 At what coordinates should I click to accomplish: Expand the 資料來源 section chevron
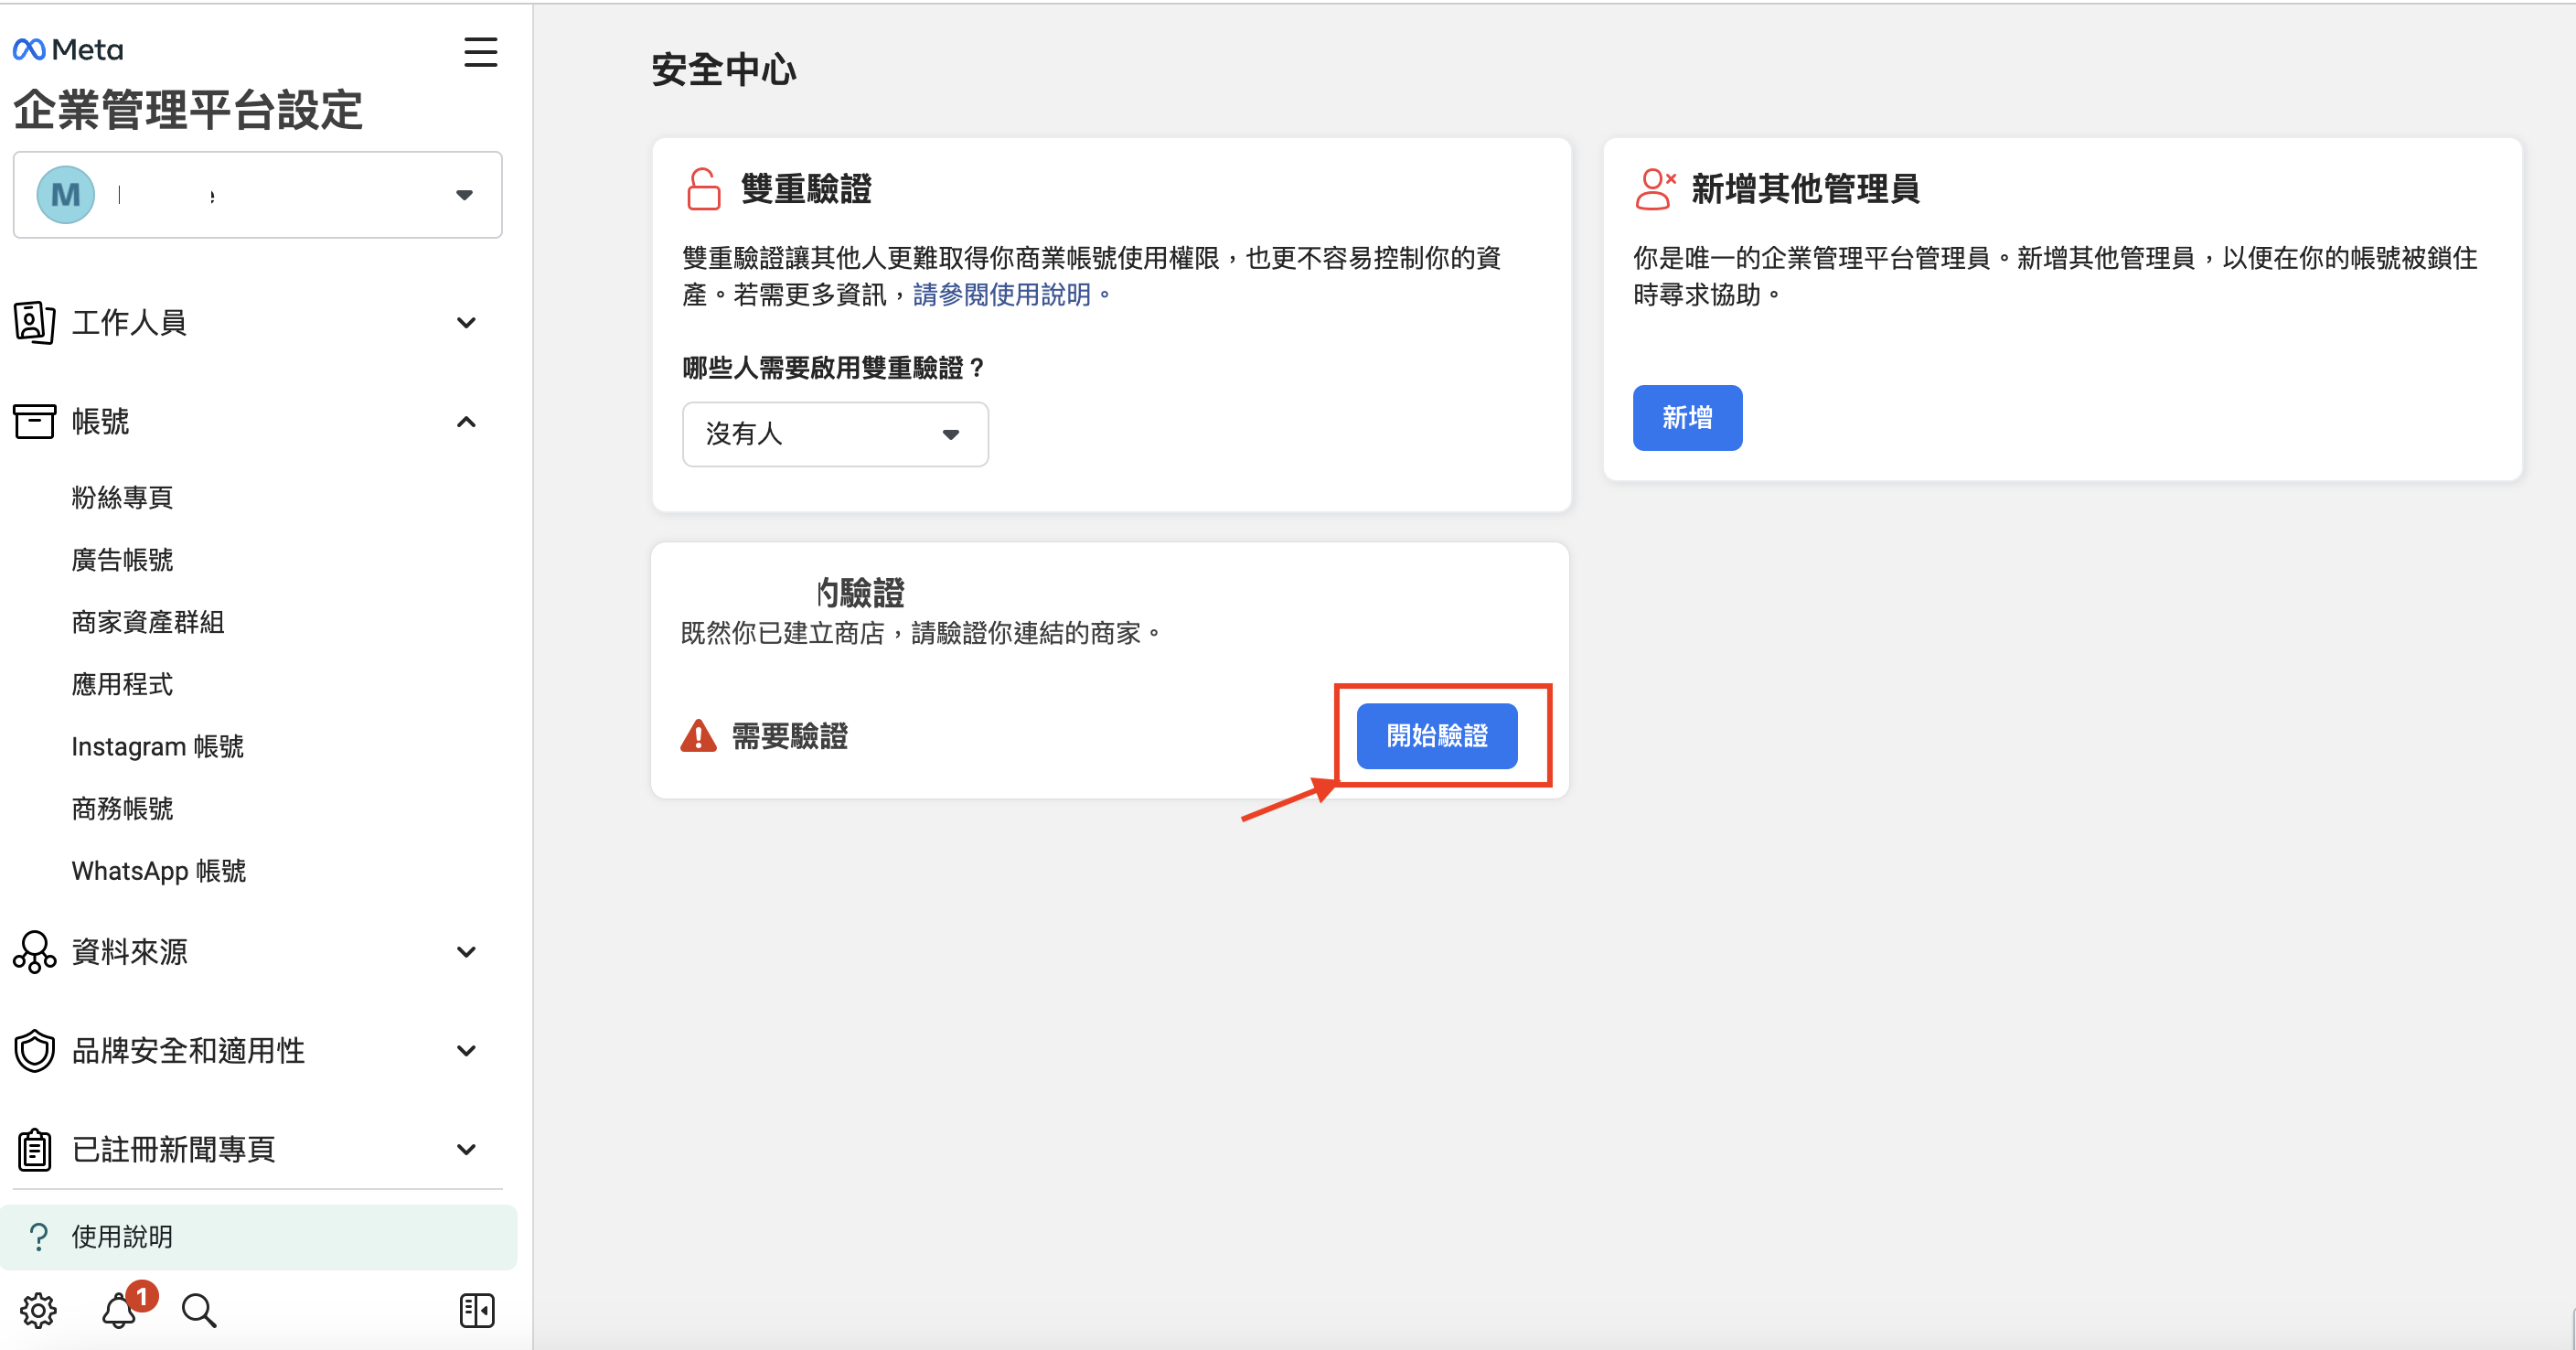click(x=466, y=952)
